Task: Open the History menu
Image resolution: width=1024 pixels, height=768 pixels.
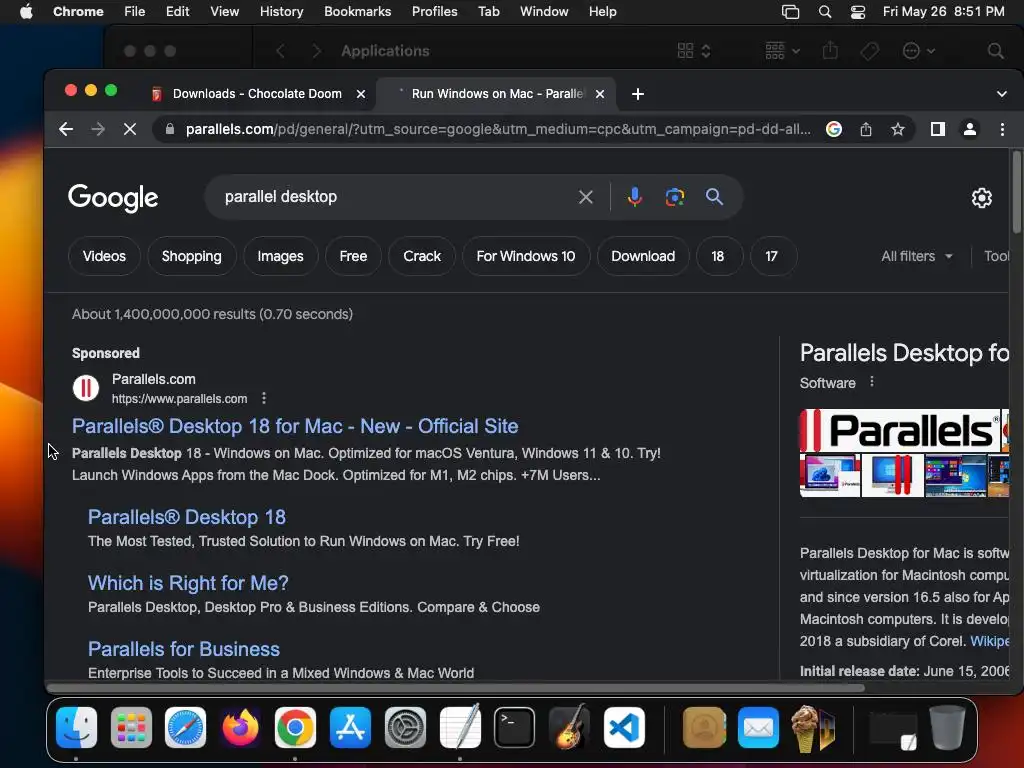Action: [281, 12]
